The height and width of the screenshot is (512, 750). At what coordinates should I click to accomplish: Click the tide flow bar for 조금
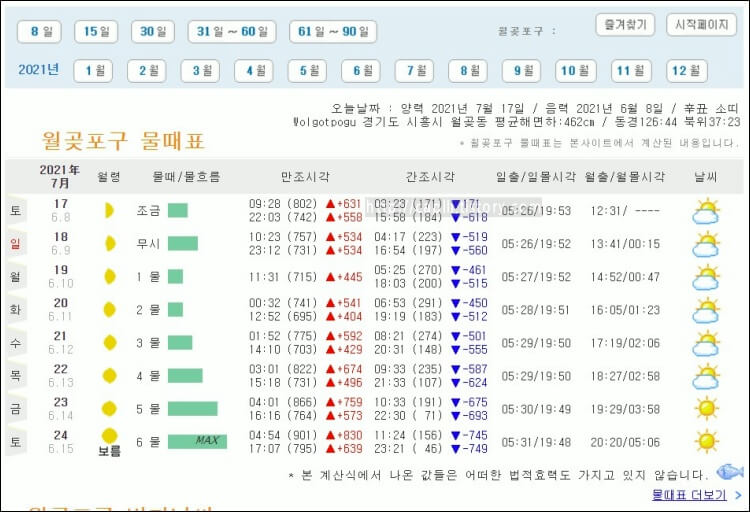click(x=178, y=211)
